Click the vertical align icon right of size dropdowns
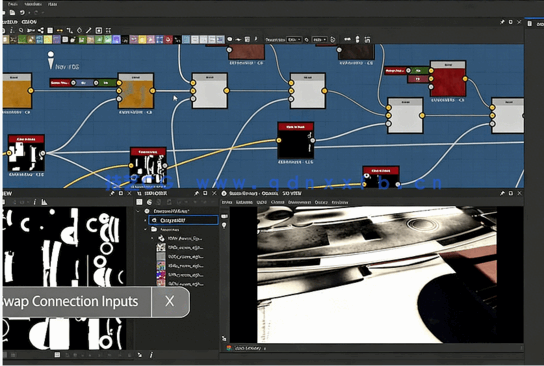The height and width of the screenshot is (366, 544). point(358,40)
